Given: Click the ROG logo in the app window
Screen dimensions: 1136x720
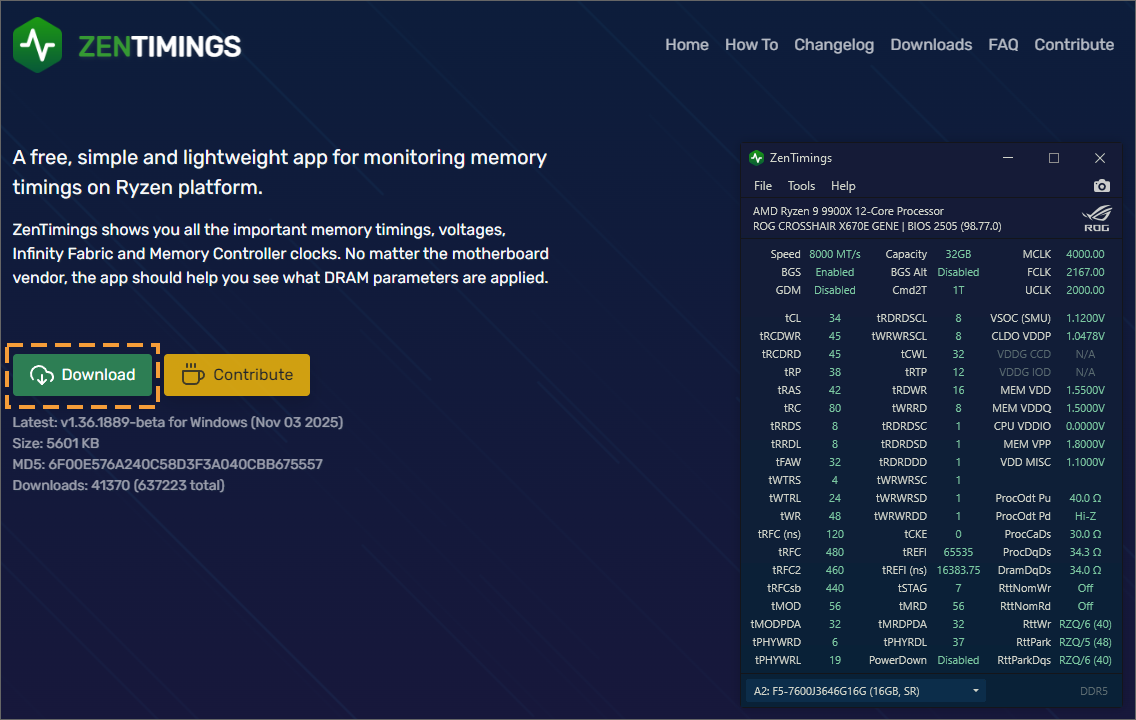Looking at the screenshot, I should tap(1096, 218).
